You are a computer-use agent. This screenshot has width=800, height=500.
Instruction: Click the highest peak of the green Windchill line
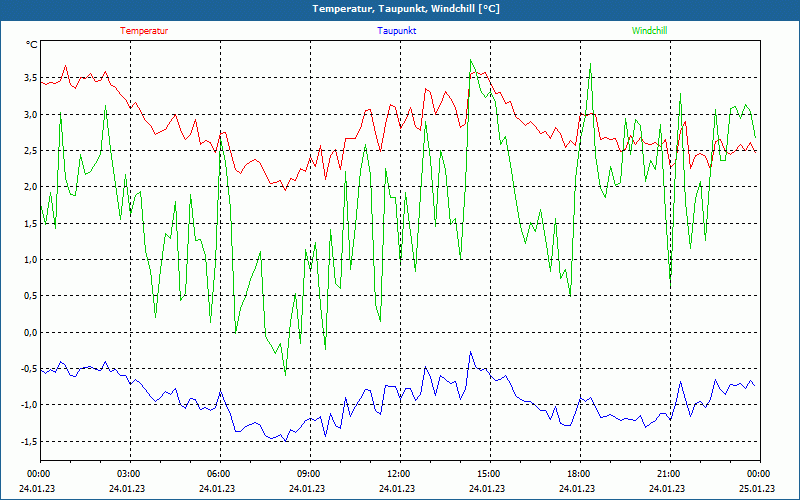[x=471, y=60]
